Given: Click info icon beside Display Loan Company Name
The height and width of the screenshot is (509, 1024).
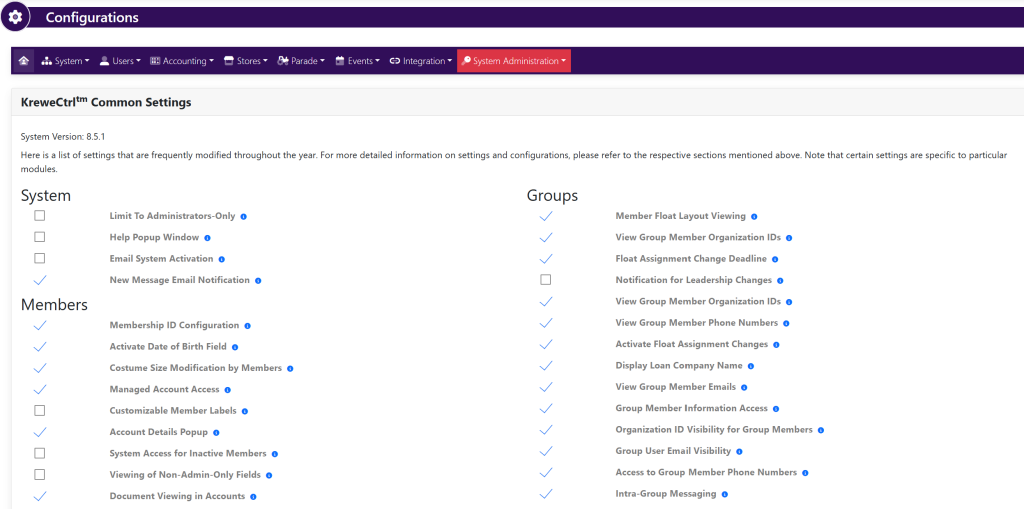Looking at the screenshot, I should click(751, 366).
